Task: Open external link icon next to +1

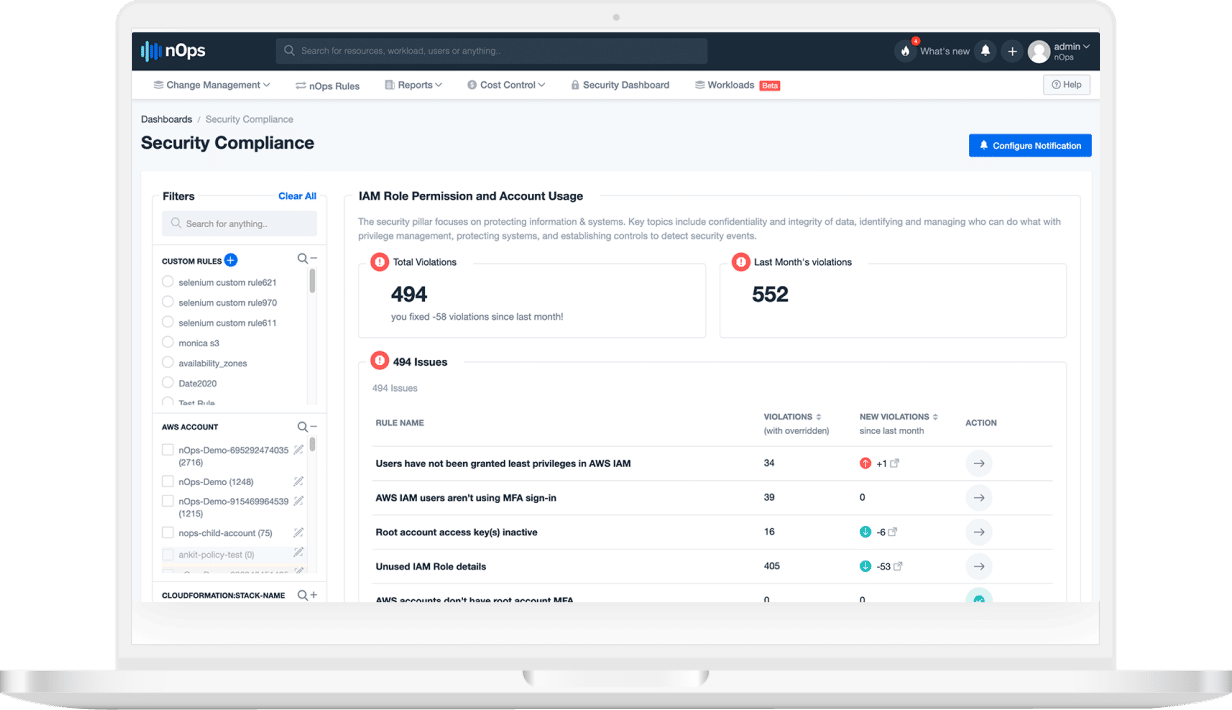Action: point(894,463)
